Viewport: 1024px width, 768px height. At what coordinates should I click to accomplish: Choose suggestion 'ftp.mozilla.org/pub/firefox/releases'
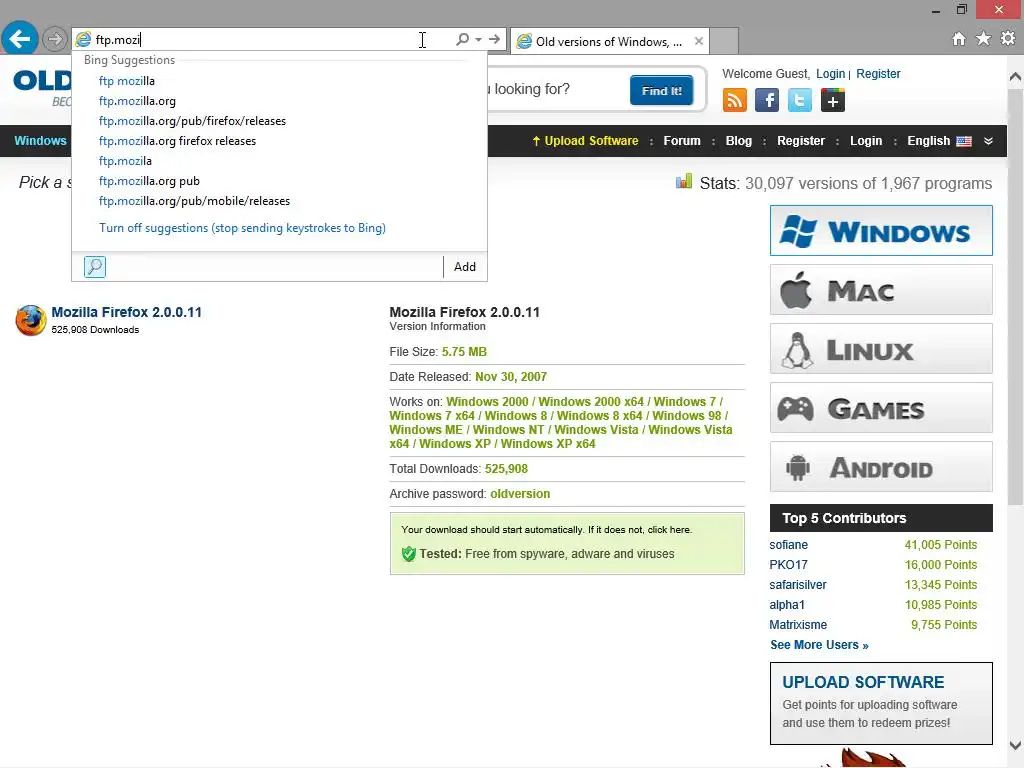(x=280, y=121)
